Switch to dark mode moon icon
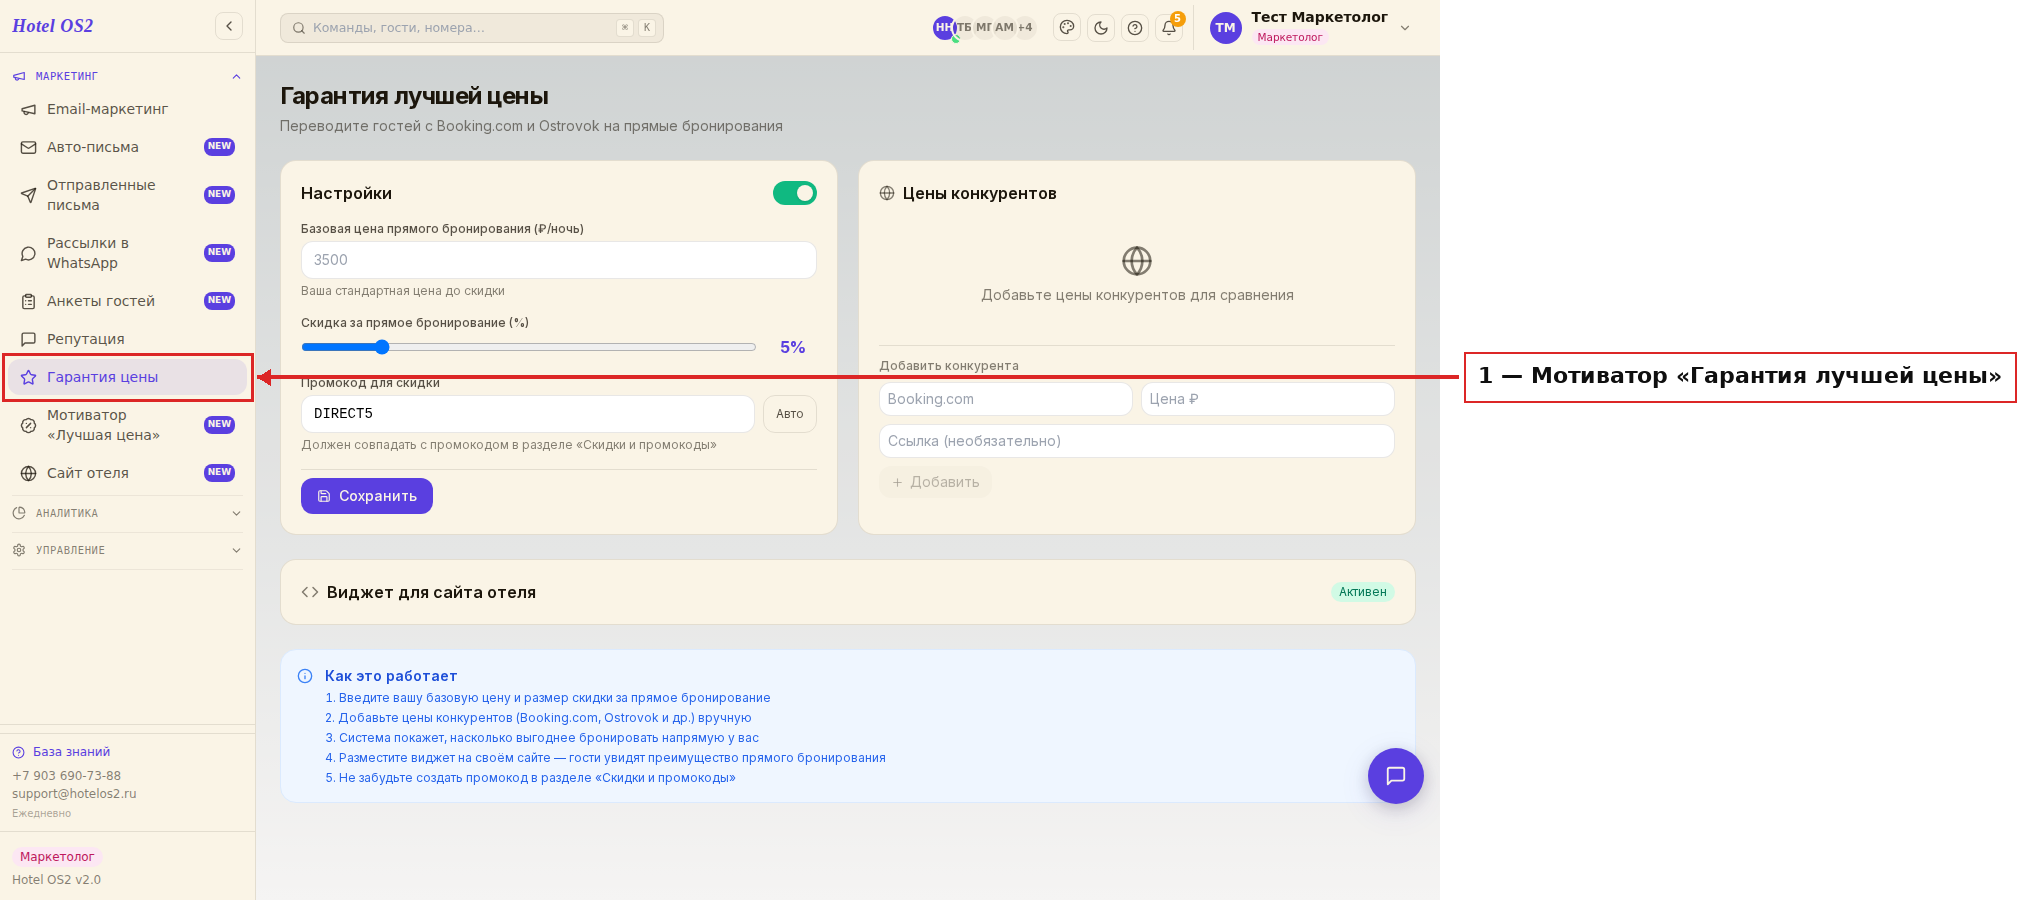The image size is (2040, 900). pyautogui.click(x=1101, y=28)
